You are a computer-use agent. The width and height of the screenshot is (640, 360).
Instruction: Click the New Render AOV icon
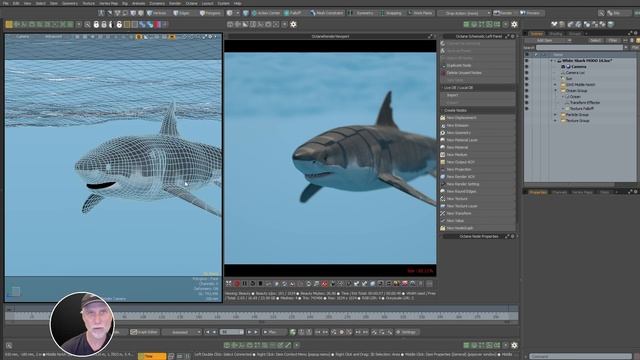tap(443, 177)
